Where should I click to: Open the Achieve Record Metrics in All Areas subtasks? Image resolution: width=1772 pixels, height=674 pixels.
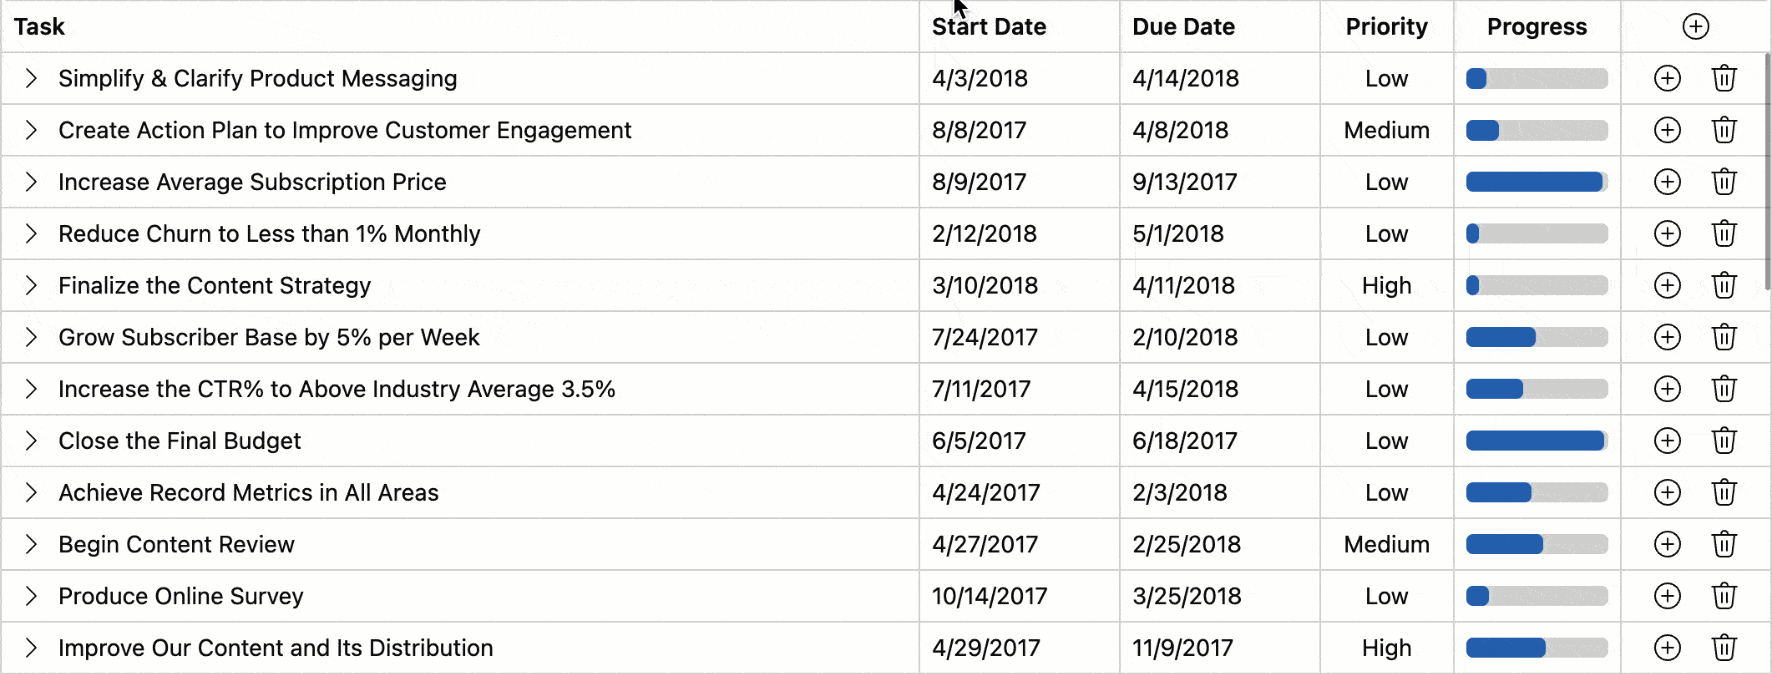click(30, 492)
